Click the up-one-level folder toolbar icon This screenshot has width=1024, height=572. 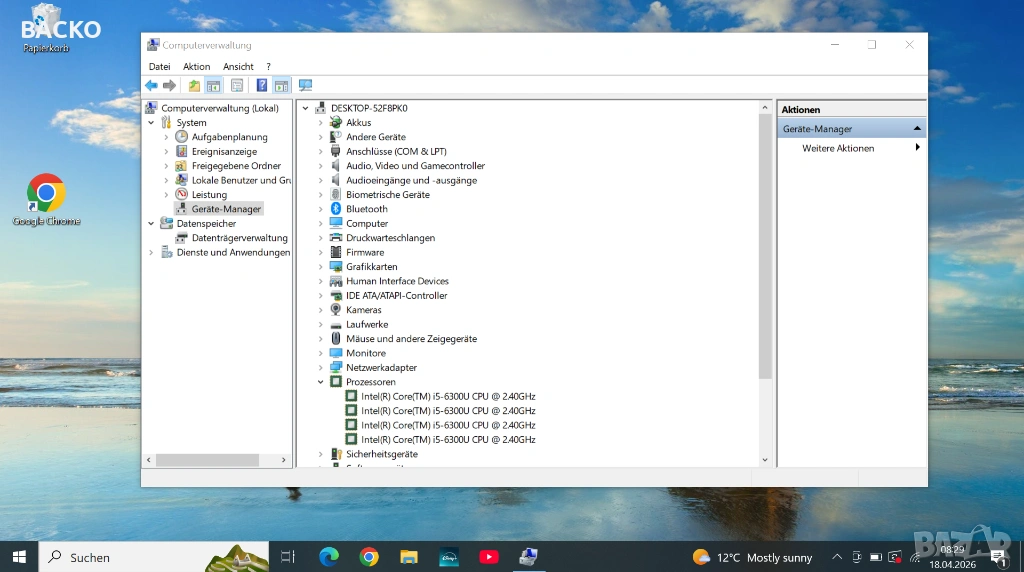pyautogui.click(x=194, y=86)
